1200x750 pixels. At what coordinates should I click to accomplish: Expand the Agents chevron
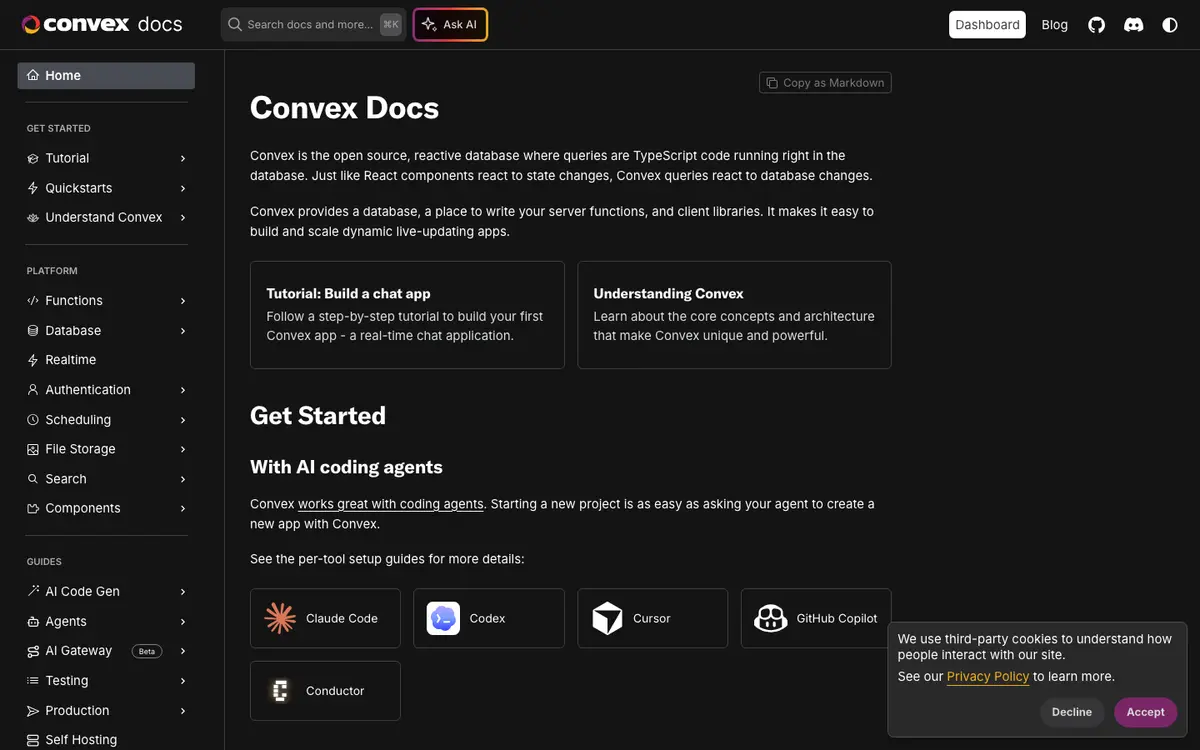(183, 621)
